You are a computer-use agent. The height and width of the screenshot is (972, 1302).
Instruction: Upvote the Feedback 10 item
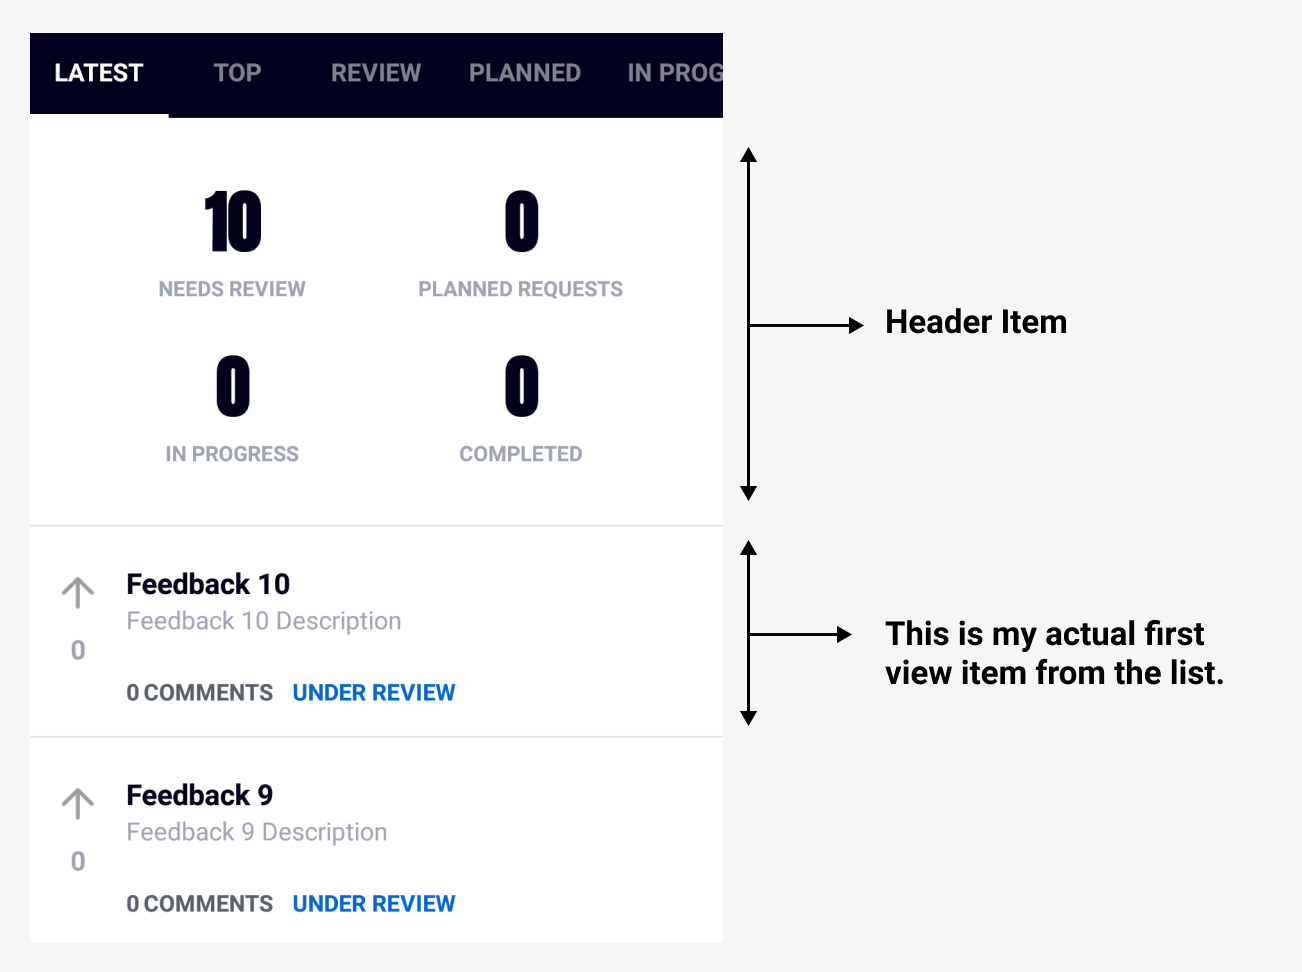click(78, 592)
